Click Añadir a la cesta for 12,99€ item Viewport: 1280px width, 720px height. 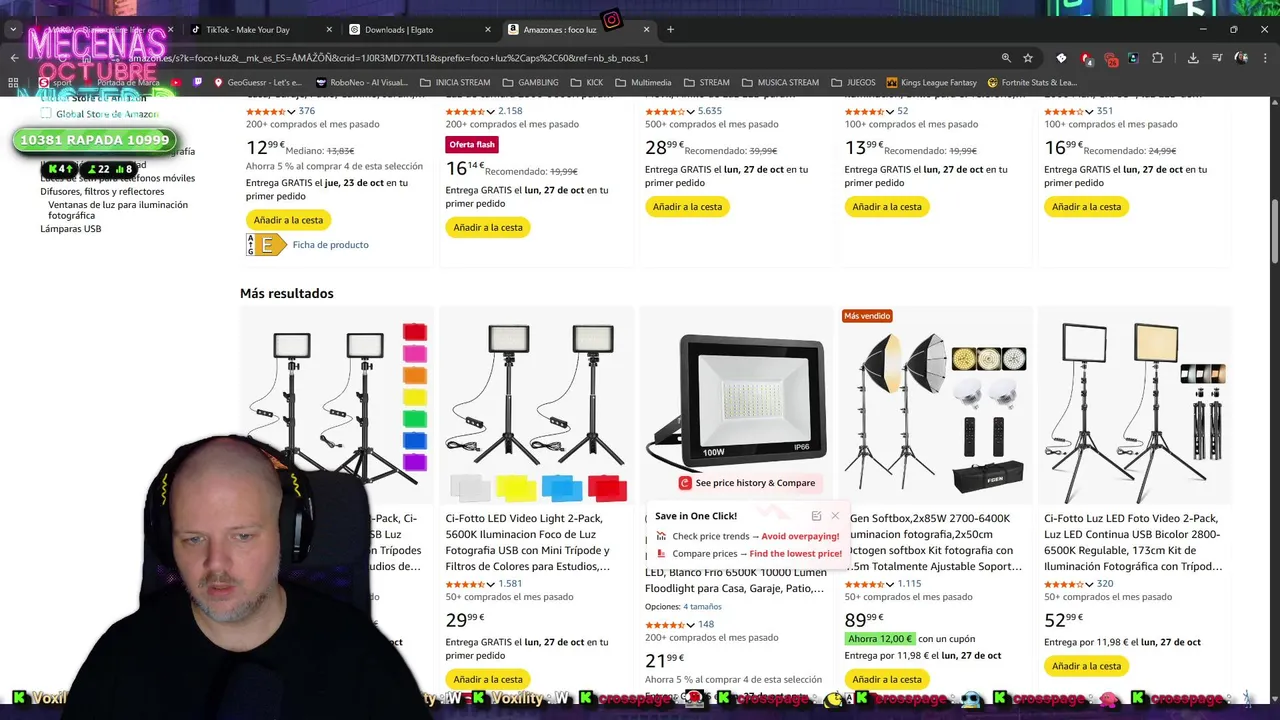pos(288,220)
